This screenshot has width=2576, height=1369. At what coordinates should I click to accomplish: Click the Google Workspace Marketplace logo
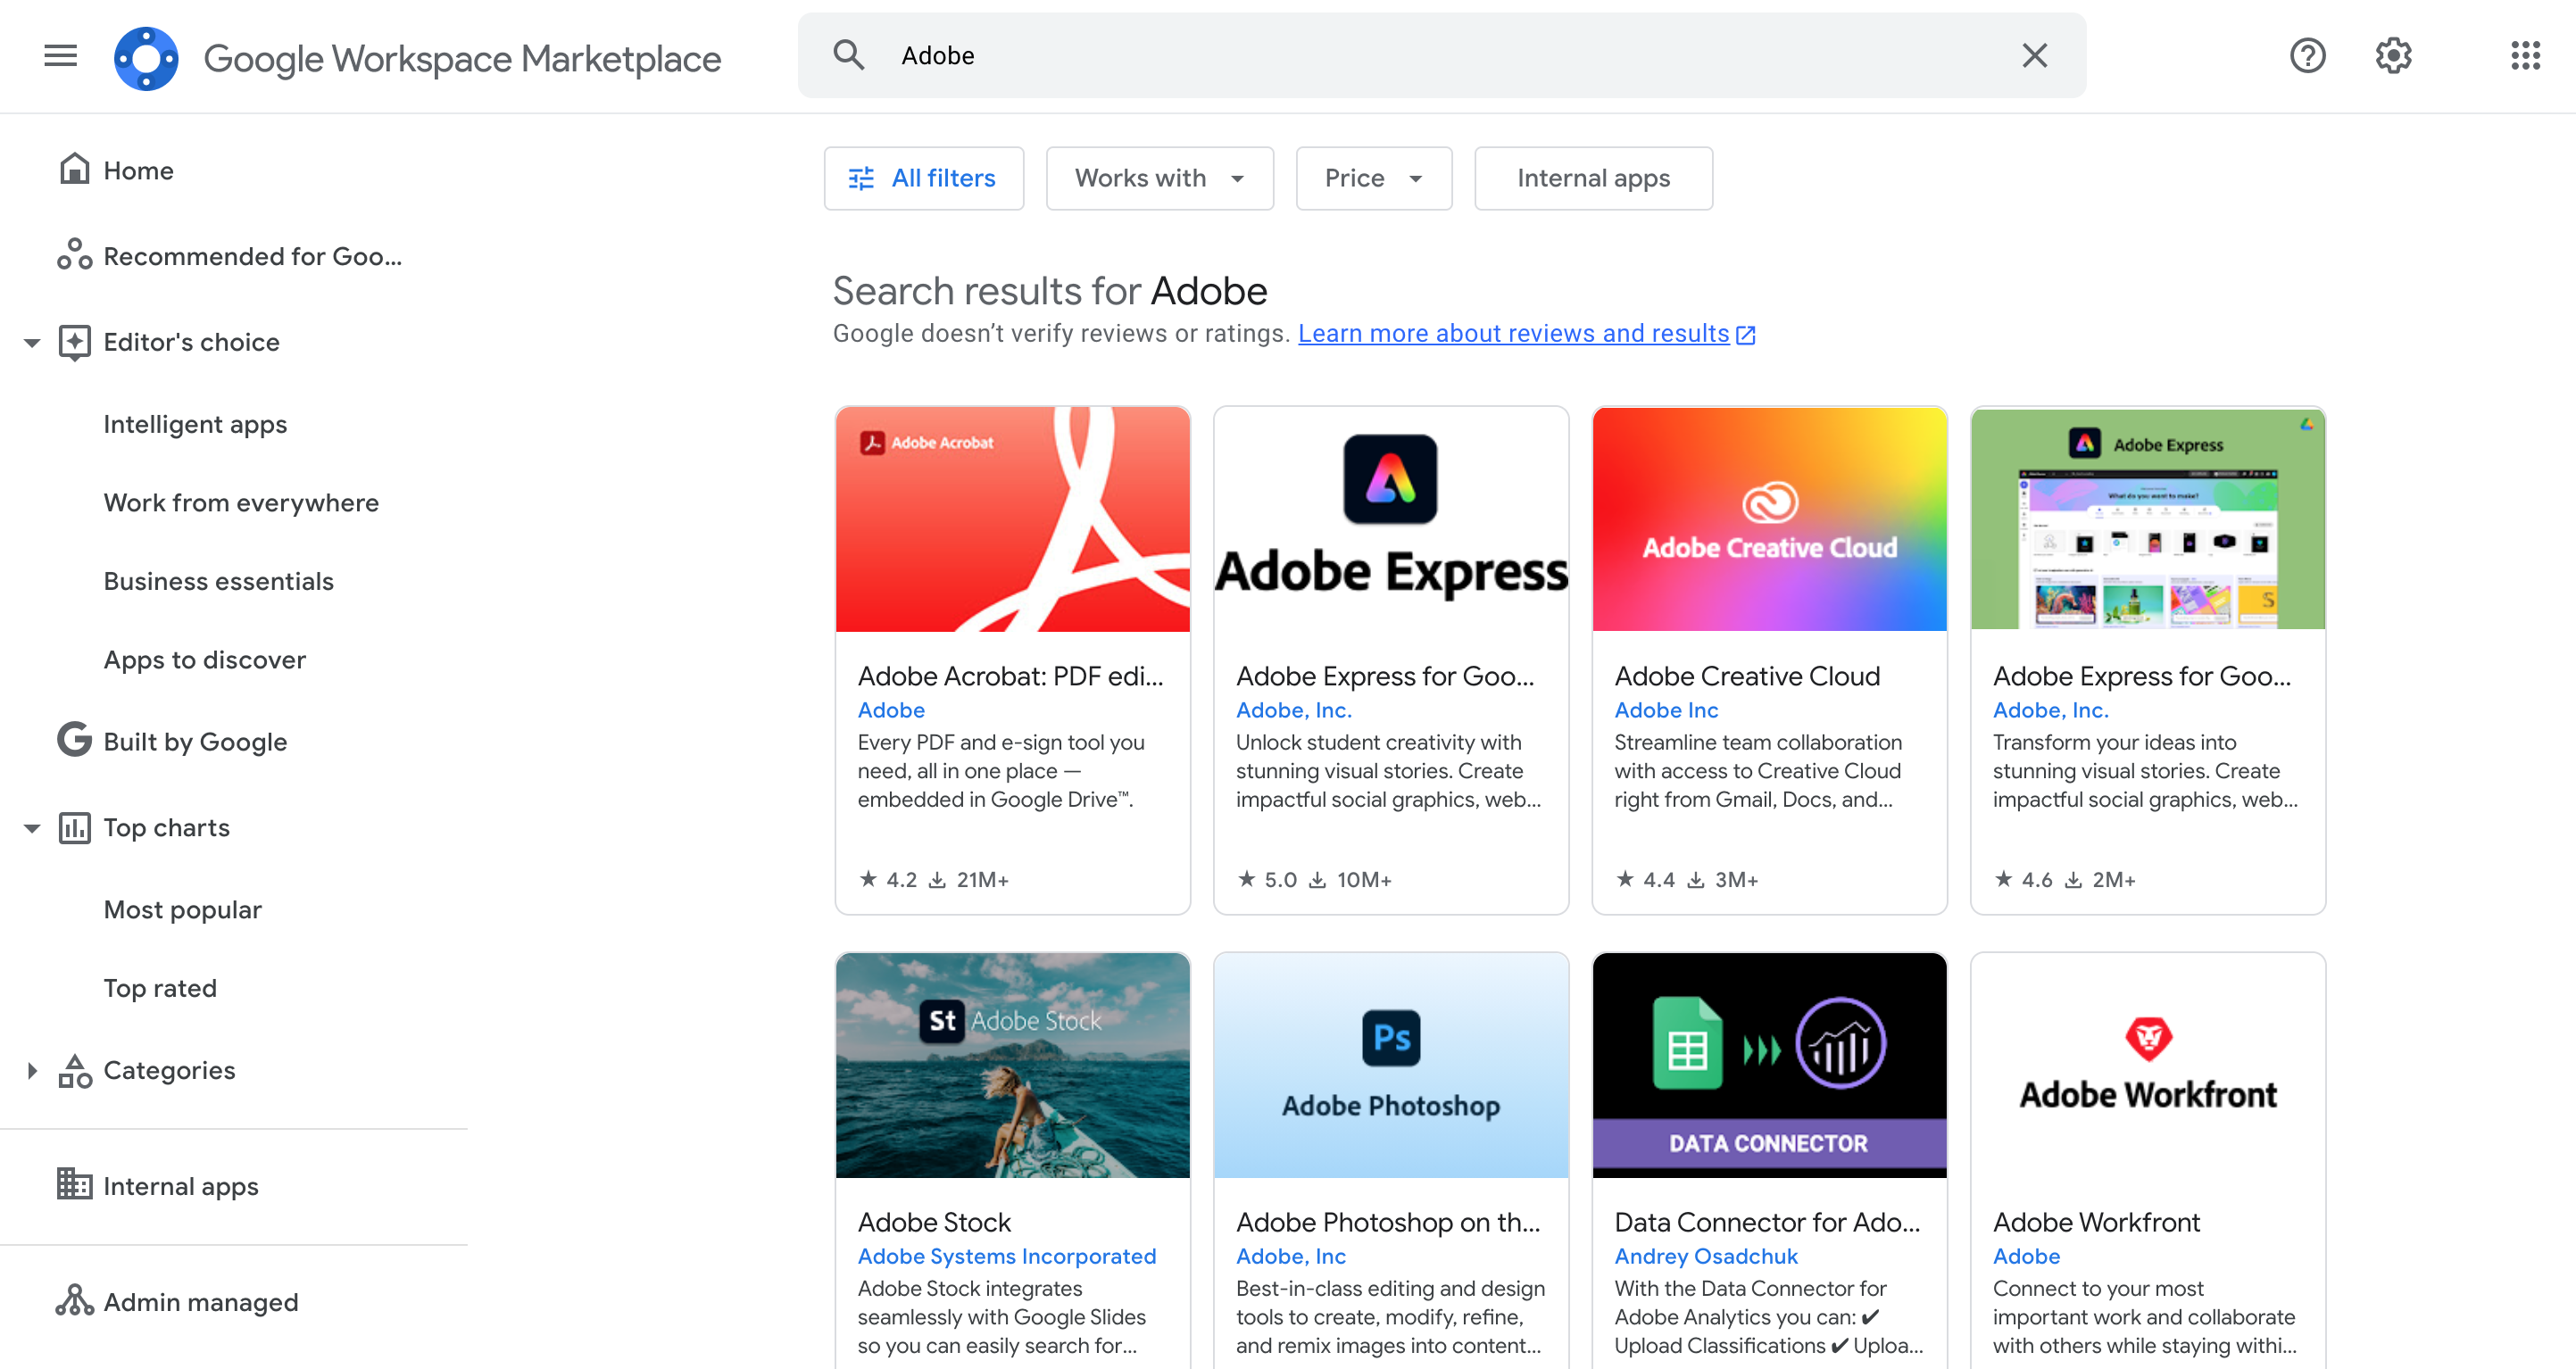click(x=146, y=58)
